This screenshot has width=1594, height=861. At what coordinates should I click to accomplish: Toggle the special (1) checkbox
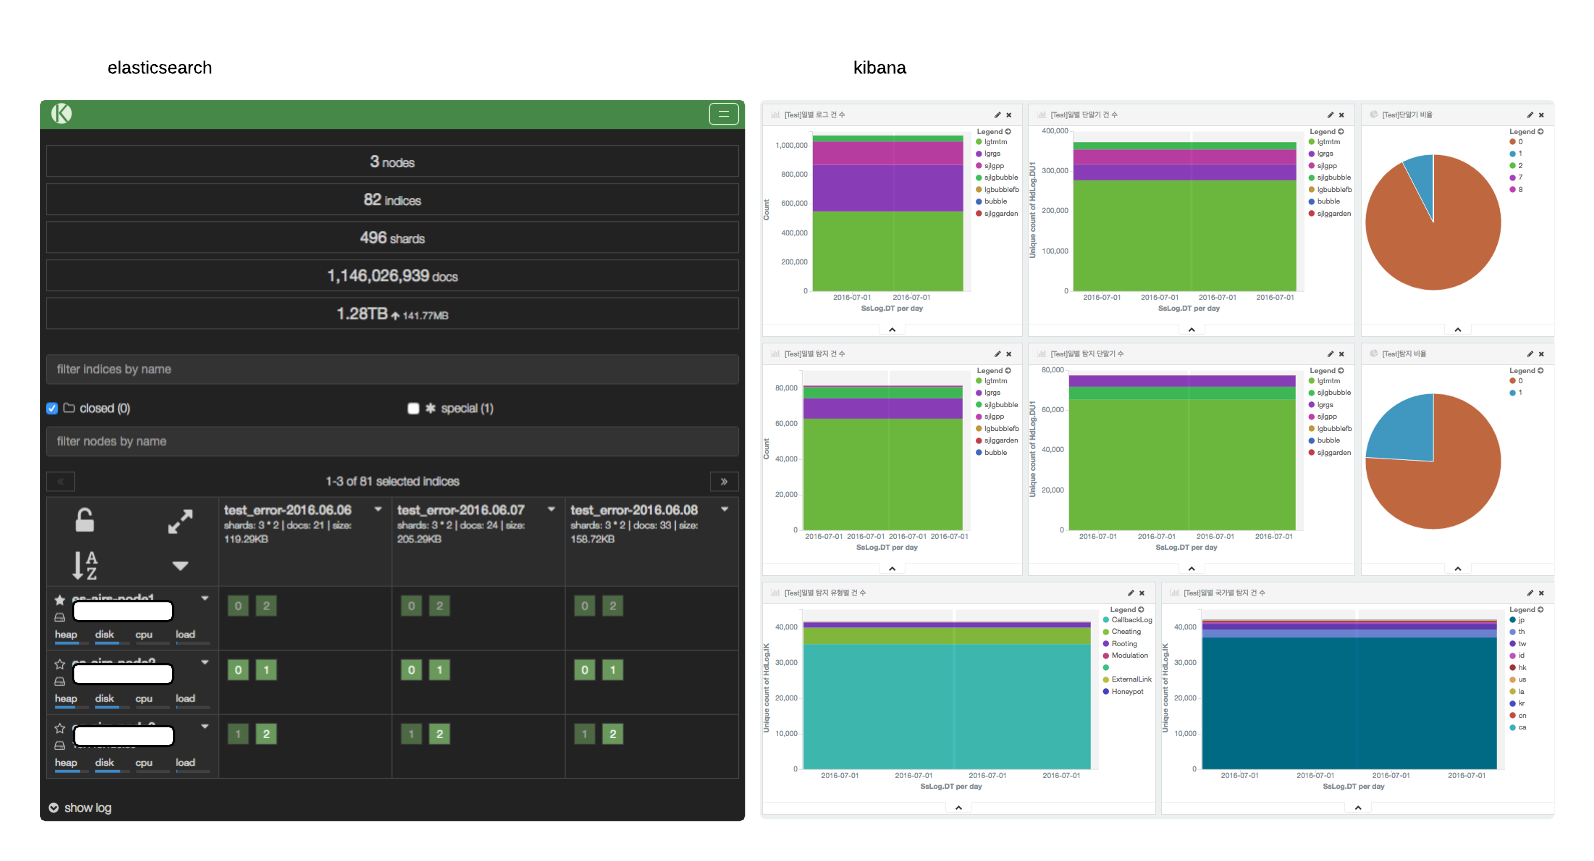pos(413,408)
